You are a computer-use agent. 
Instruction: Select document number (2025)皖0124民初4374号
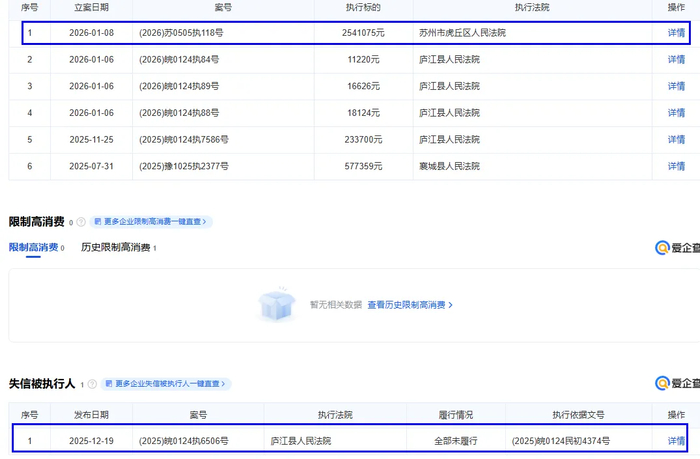pos(561,441)
